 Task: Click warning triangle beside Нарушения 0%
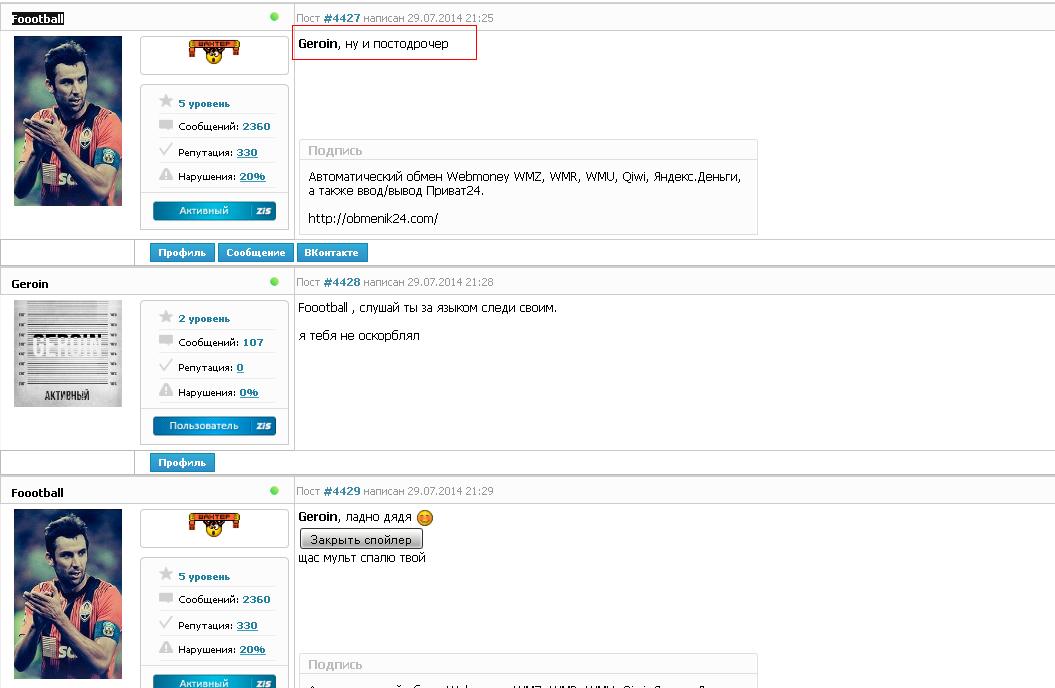(166, 390)
